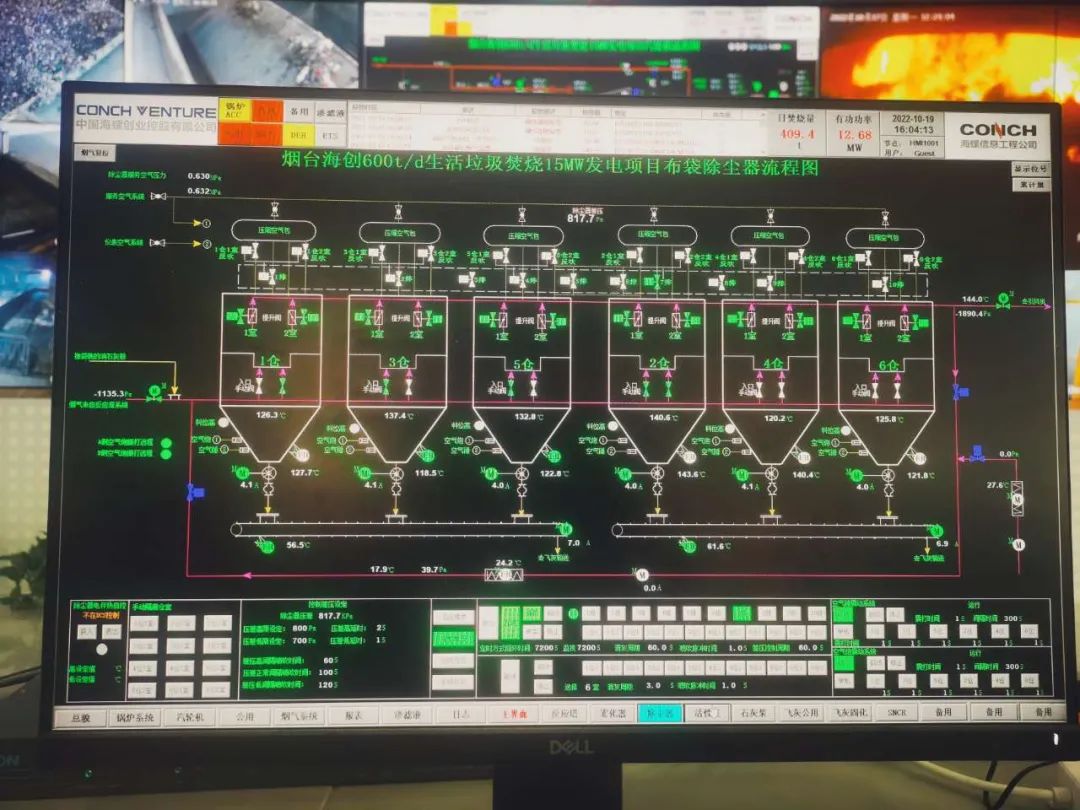Click green motor at left conveyor's right end

pos(565,529)
